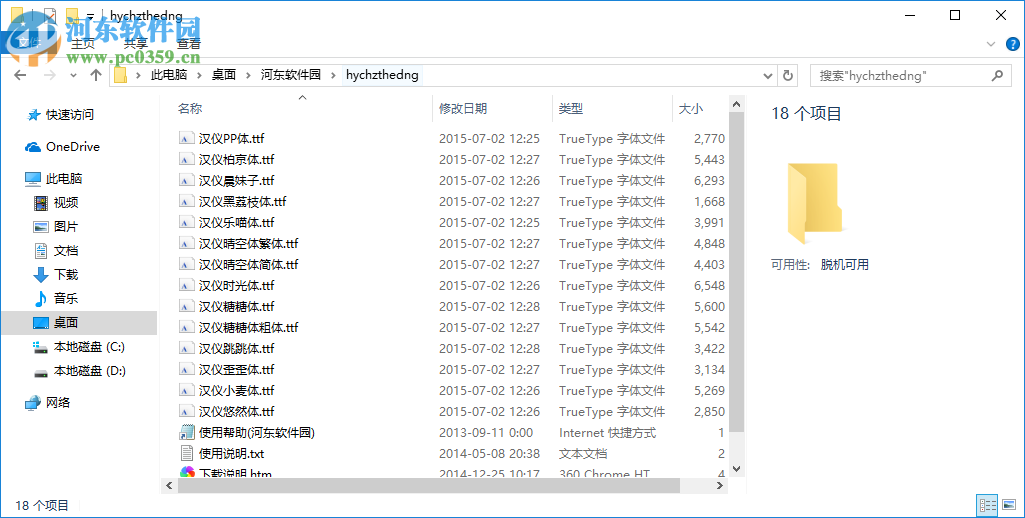
Task: Click 河东软件园 in the address breadcrumb
Action: (x=291, y=75)
